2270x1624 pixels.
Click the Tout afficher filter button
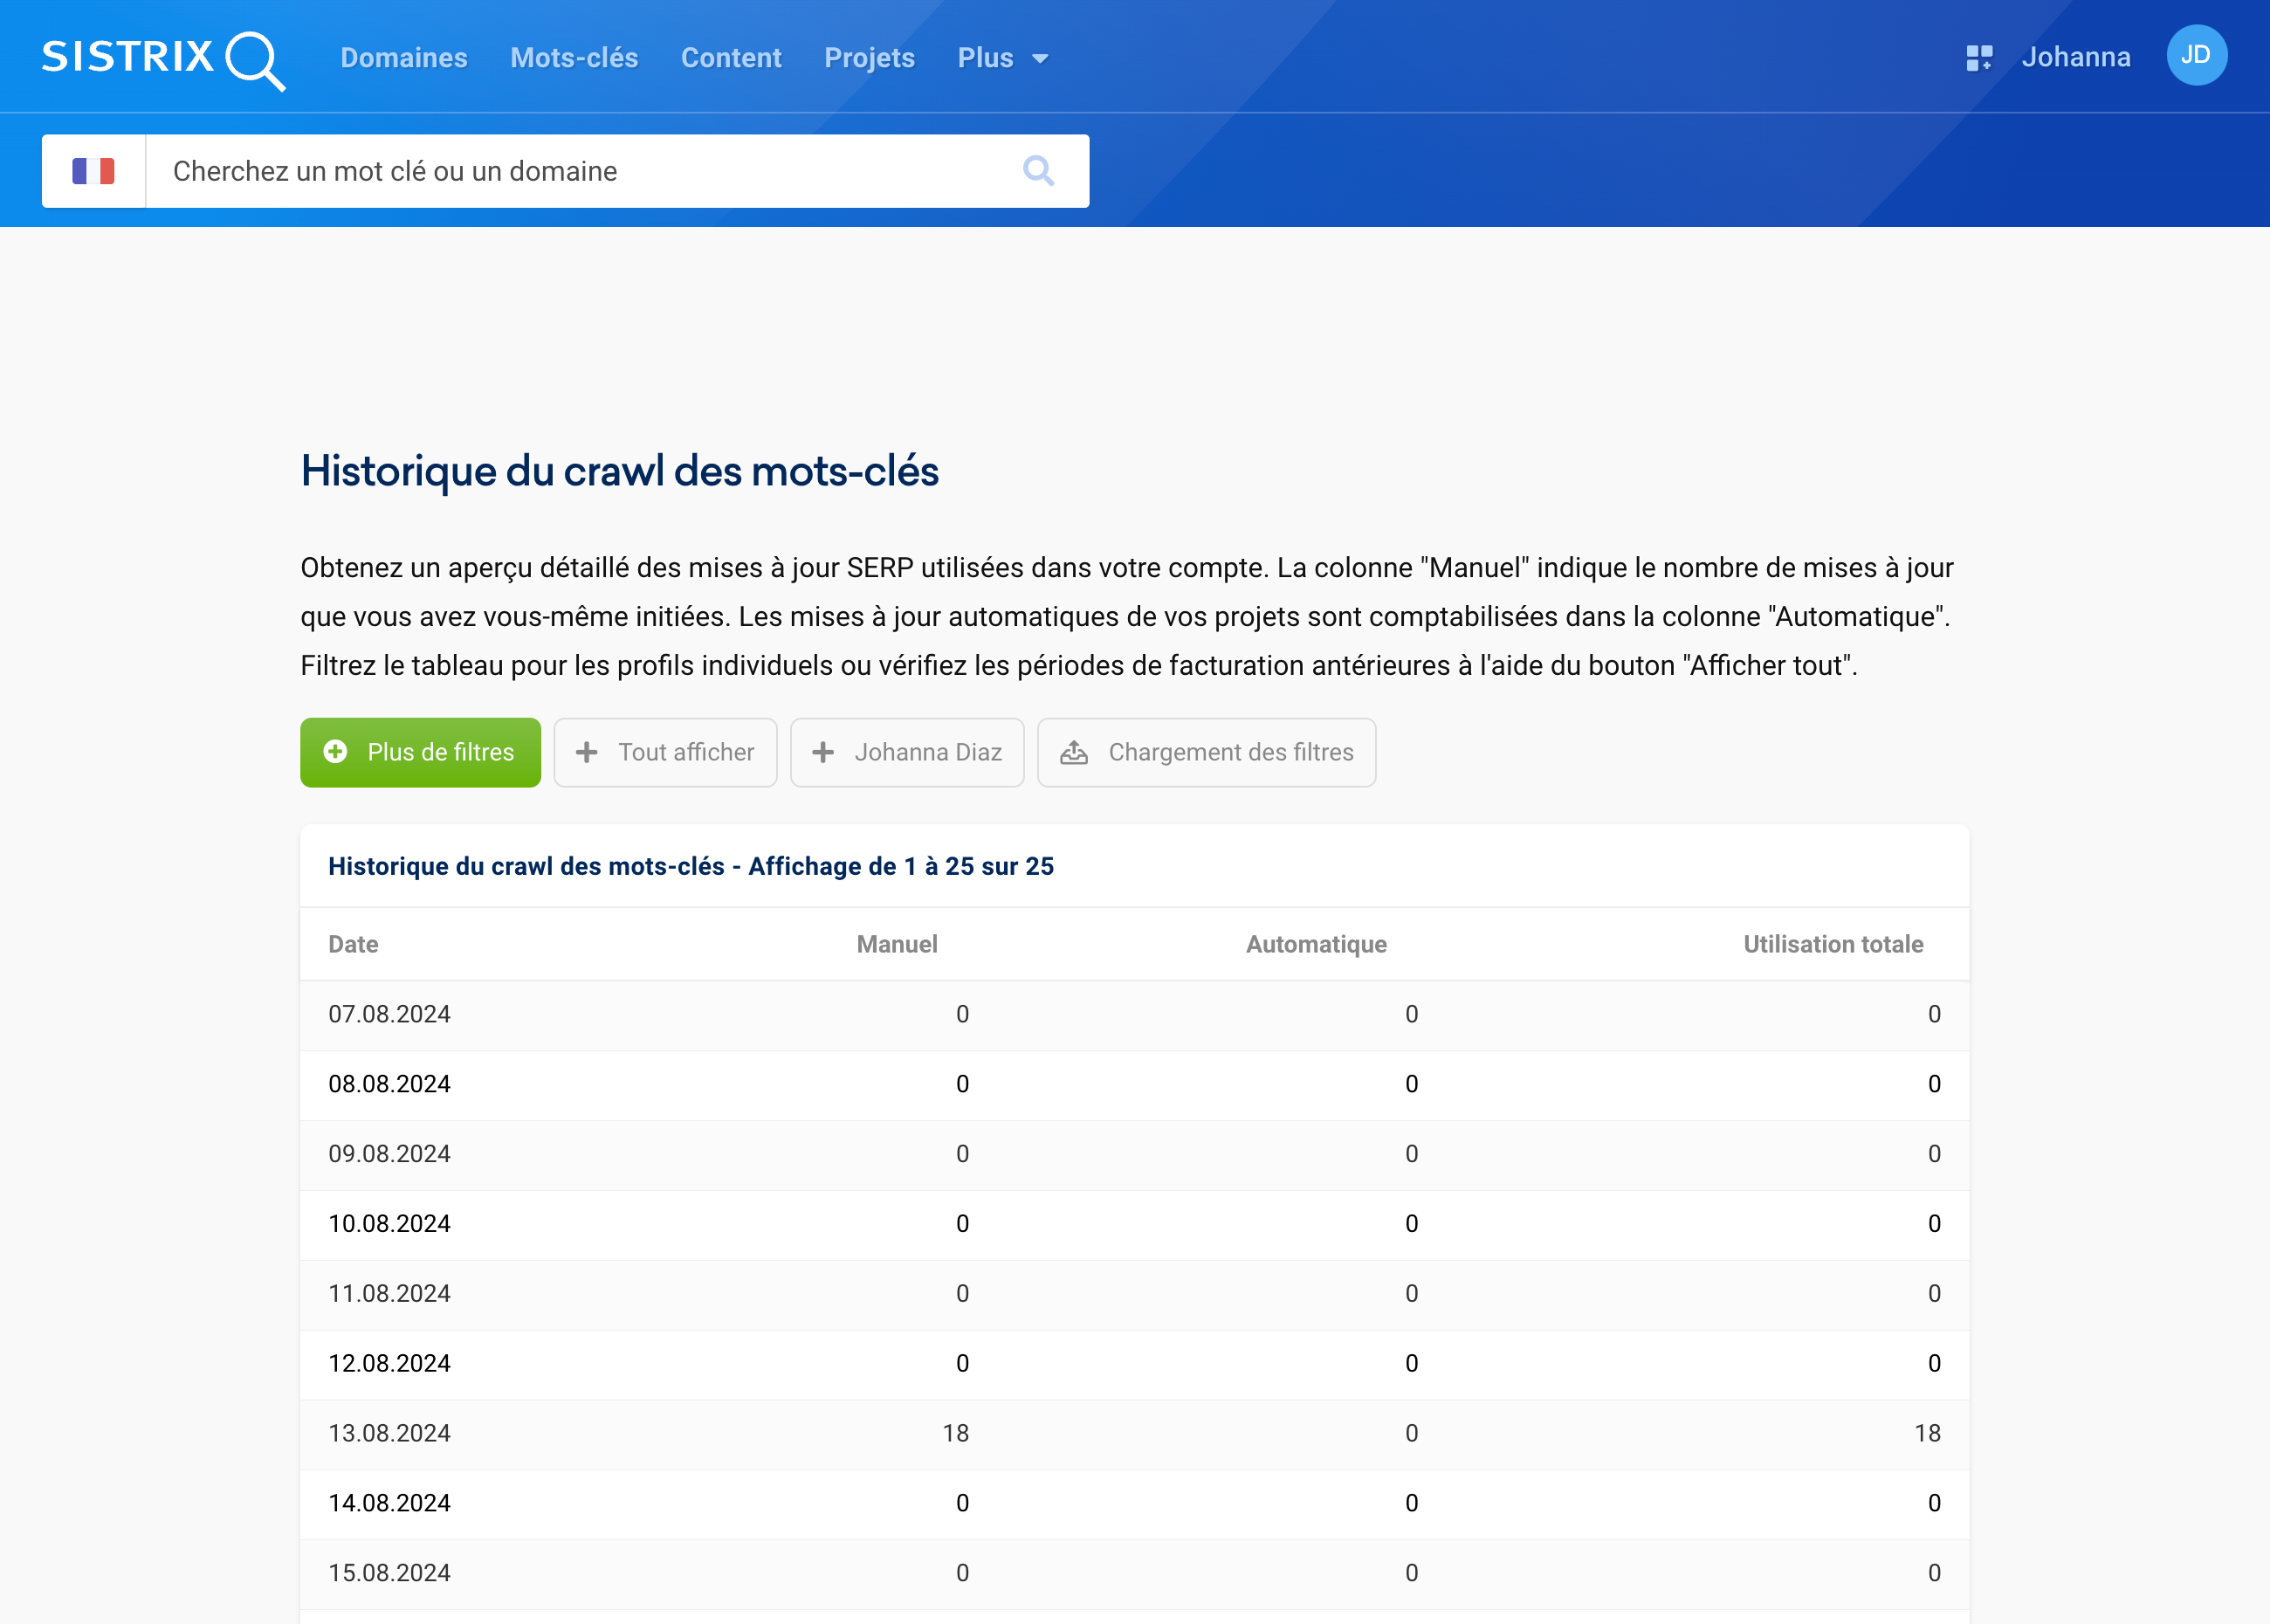pos(665,752)
